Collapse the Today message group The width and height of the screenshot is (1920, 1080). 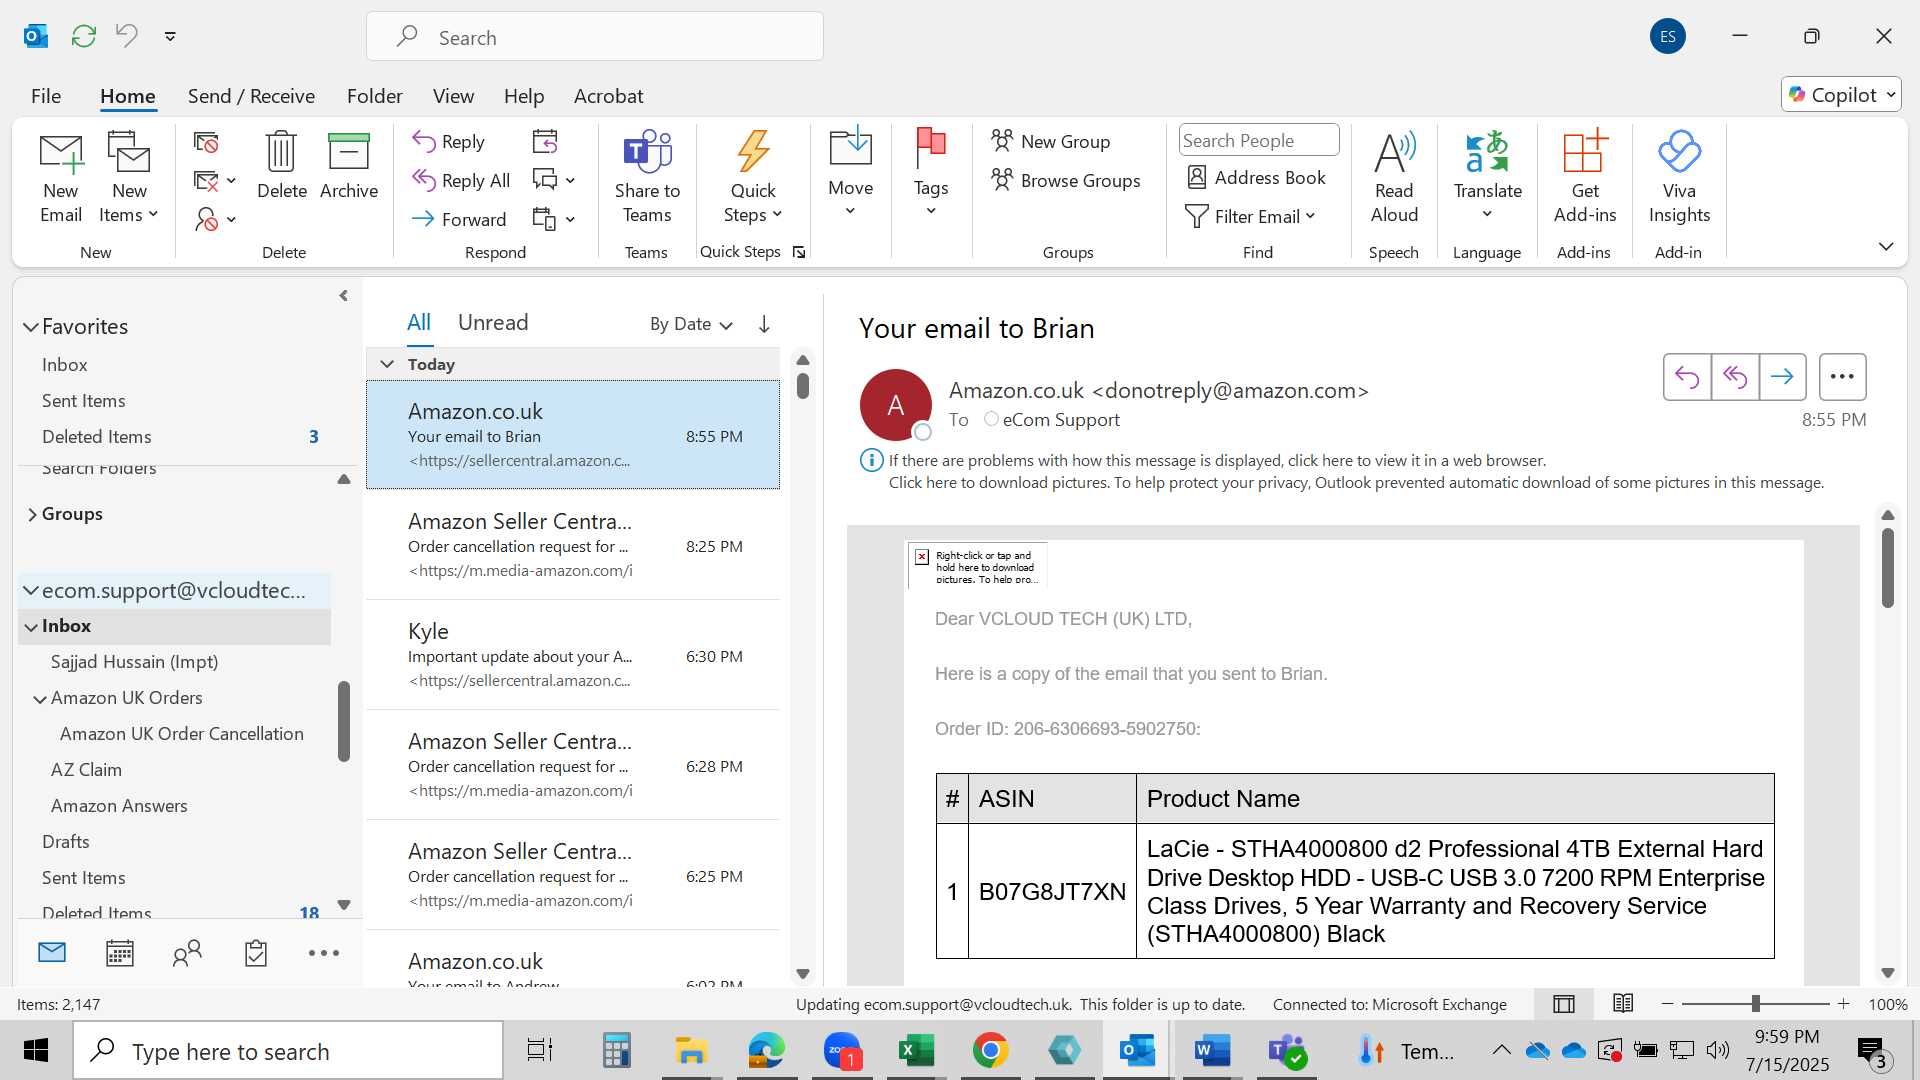click(387, 364)
